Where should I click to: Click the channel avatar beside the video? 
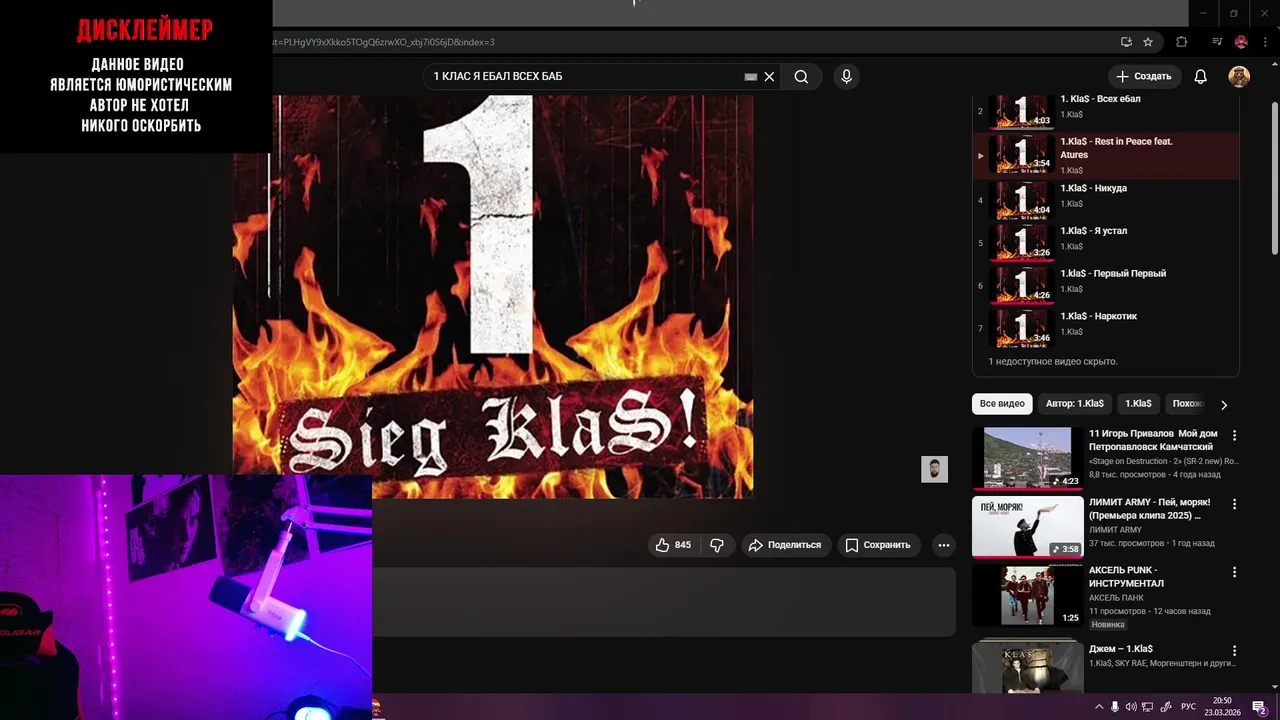pos(934,469)
